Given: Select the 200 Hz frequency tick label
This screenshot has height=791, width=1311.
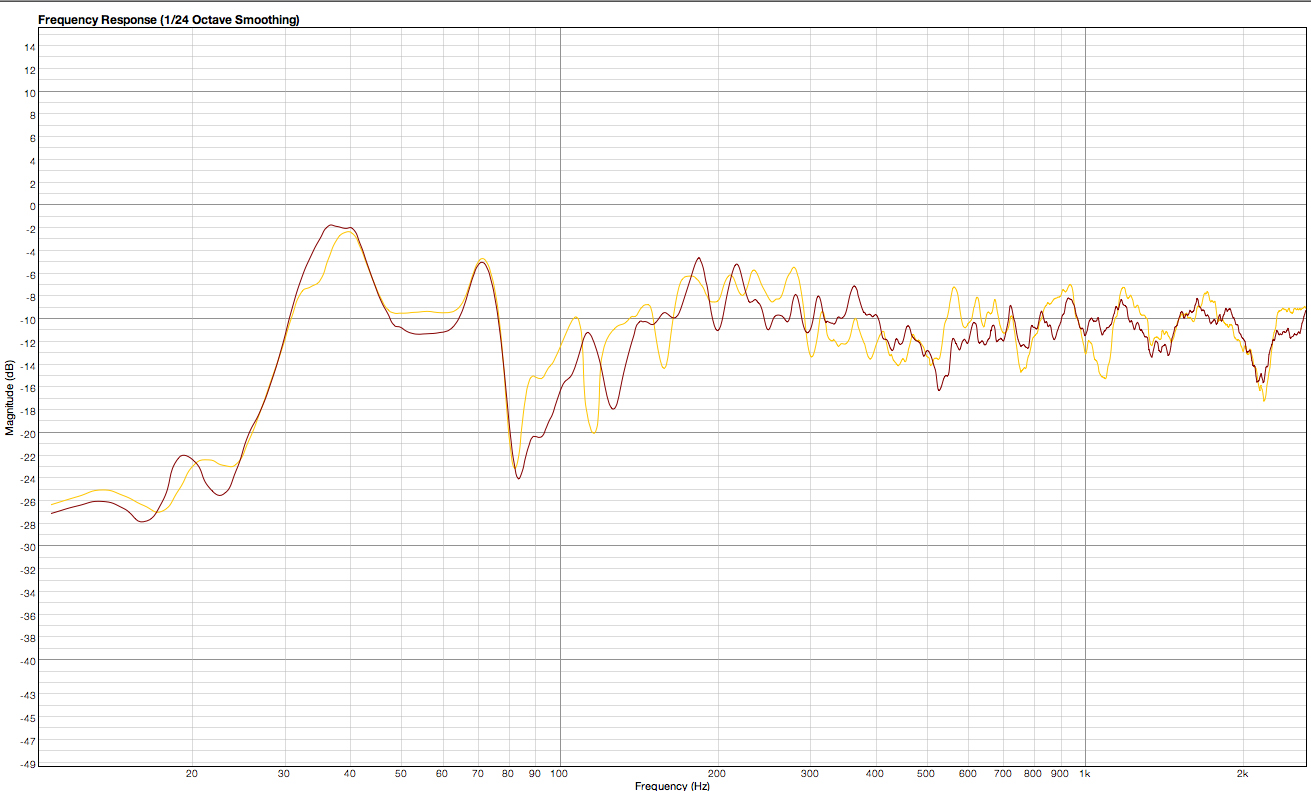Looking at the screenshot, I should pyautogui.click(x=717, y=774).
